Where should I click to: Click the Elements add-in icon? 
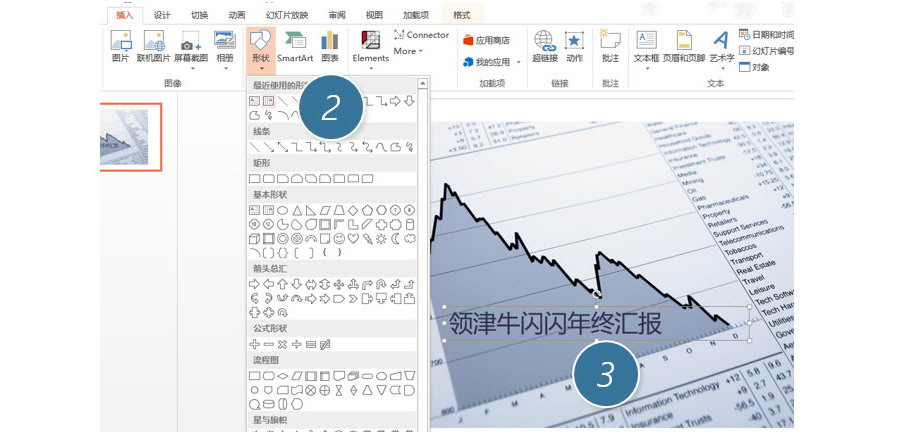[370, 41]
